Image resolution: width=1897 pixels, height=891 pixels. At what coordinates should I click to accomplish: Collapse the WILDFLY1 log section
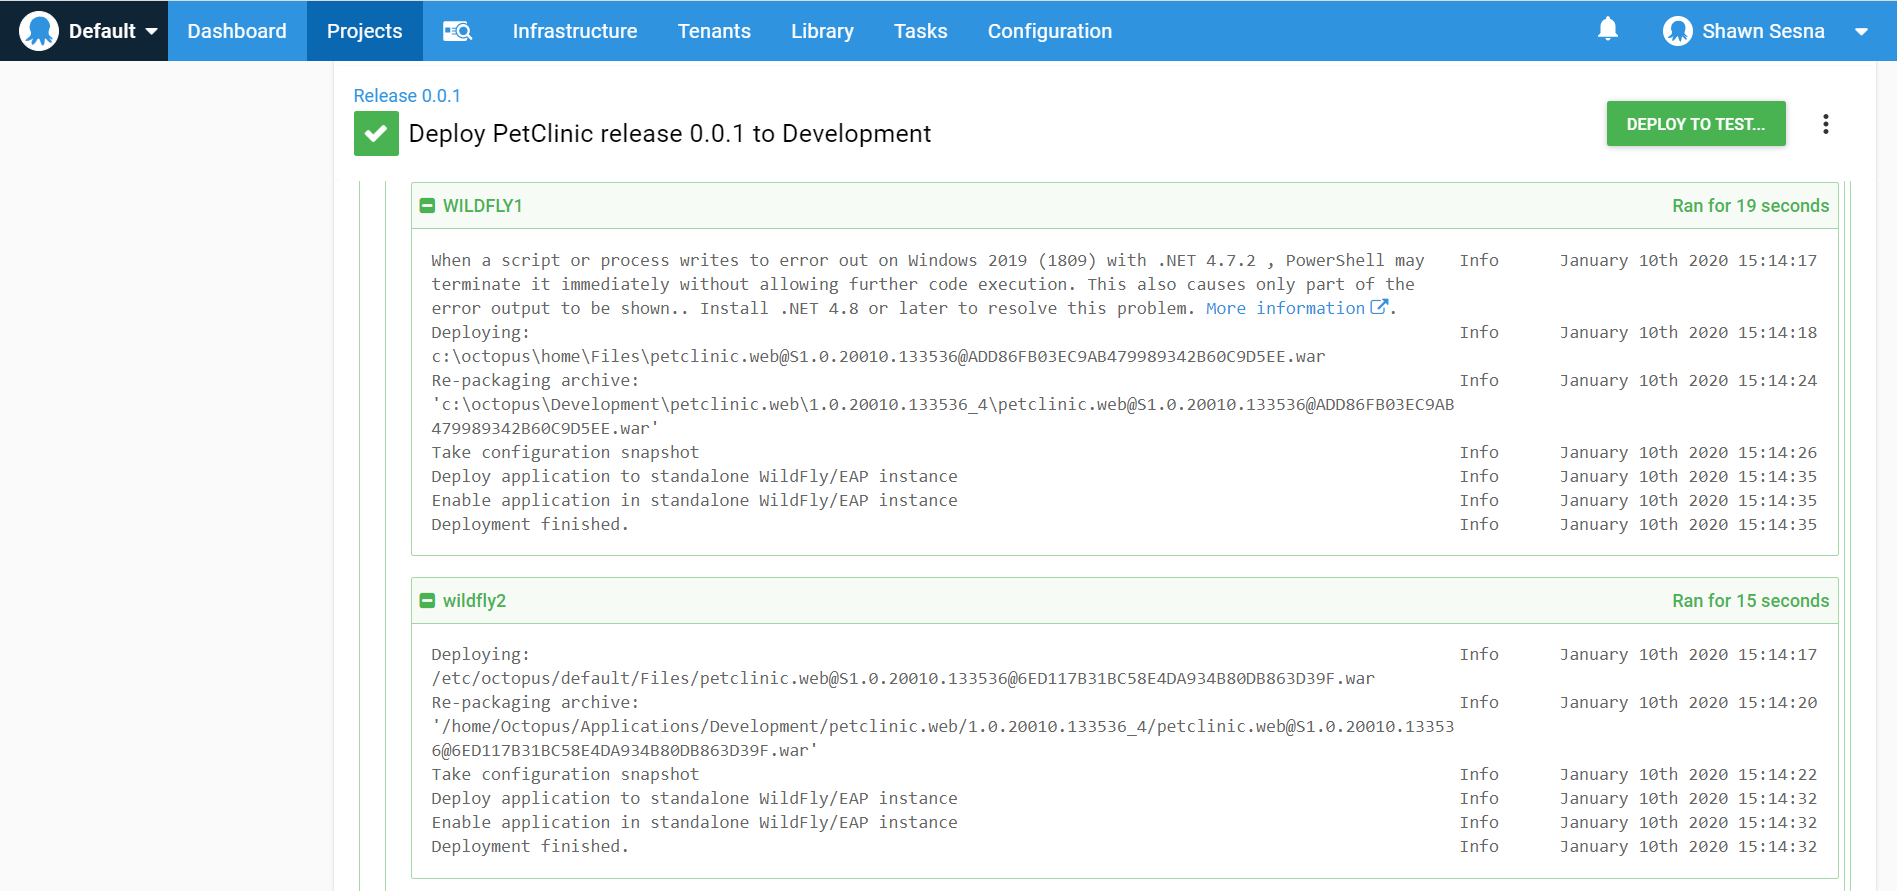[428, 206]
